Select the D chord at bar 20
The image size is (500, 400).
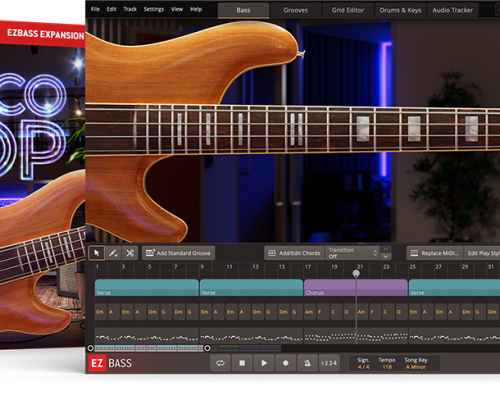(x=349, y=312)
